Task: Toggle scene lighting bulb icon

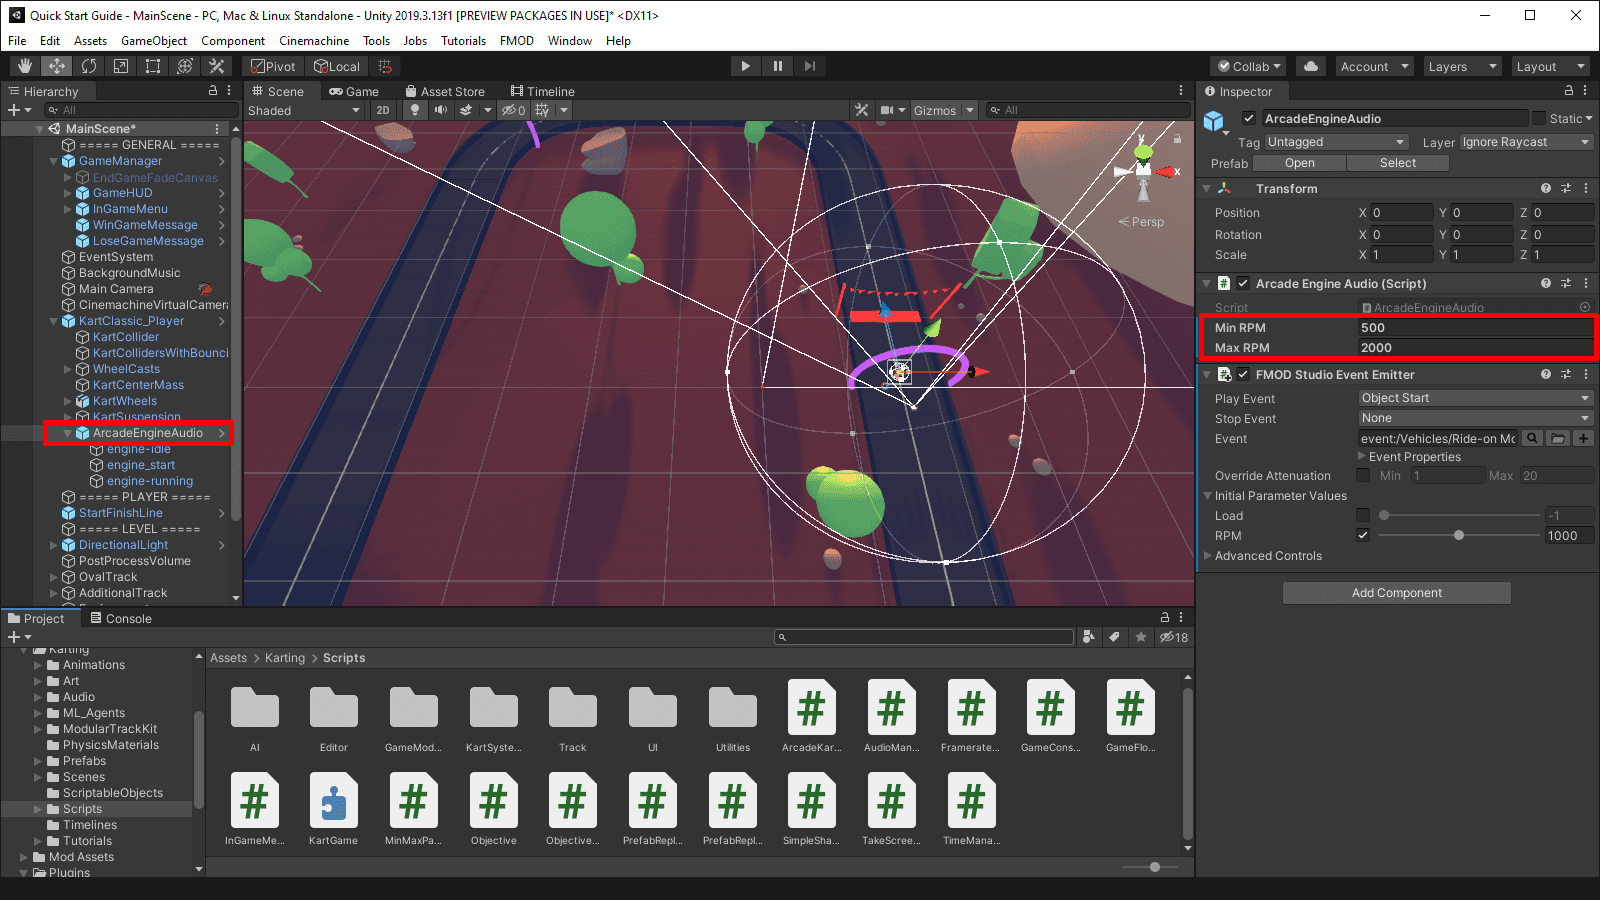Action: pos(415,110)
